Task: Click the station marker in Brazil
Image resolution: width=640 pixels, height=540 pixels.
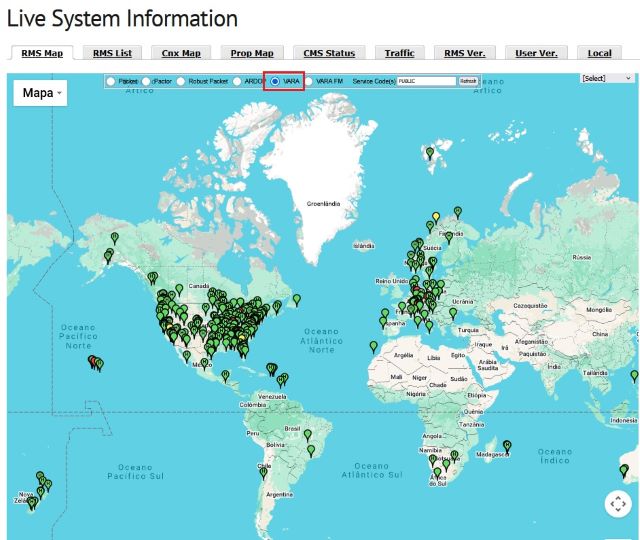Action: point(308,435)
